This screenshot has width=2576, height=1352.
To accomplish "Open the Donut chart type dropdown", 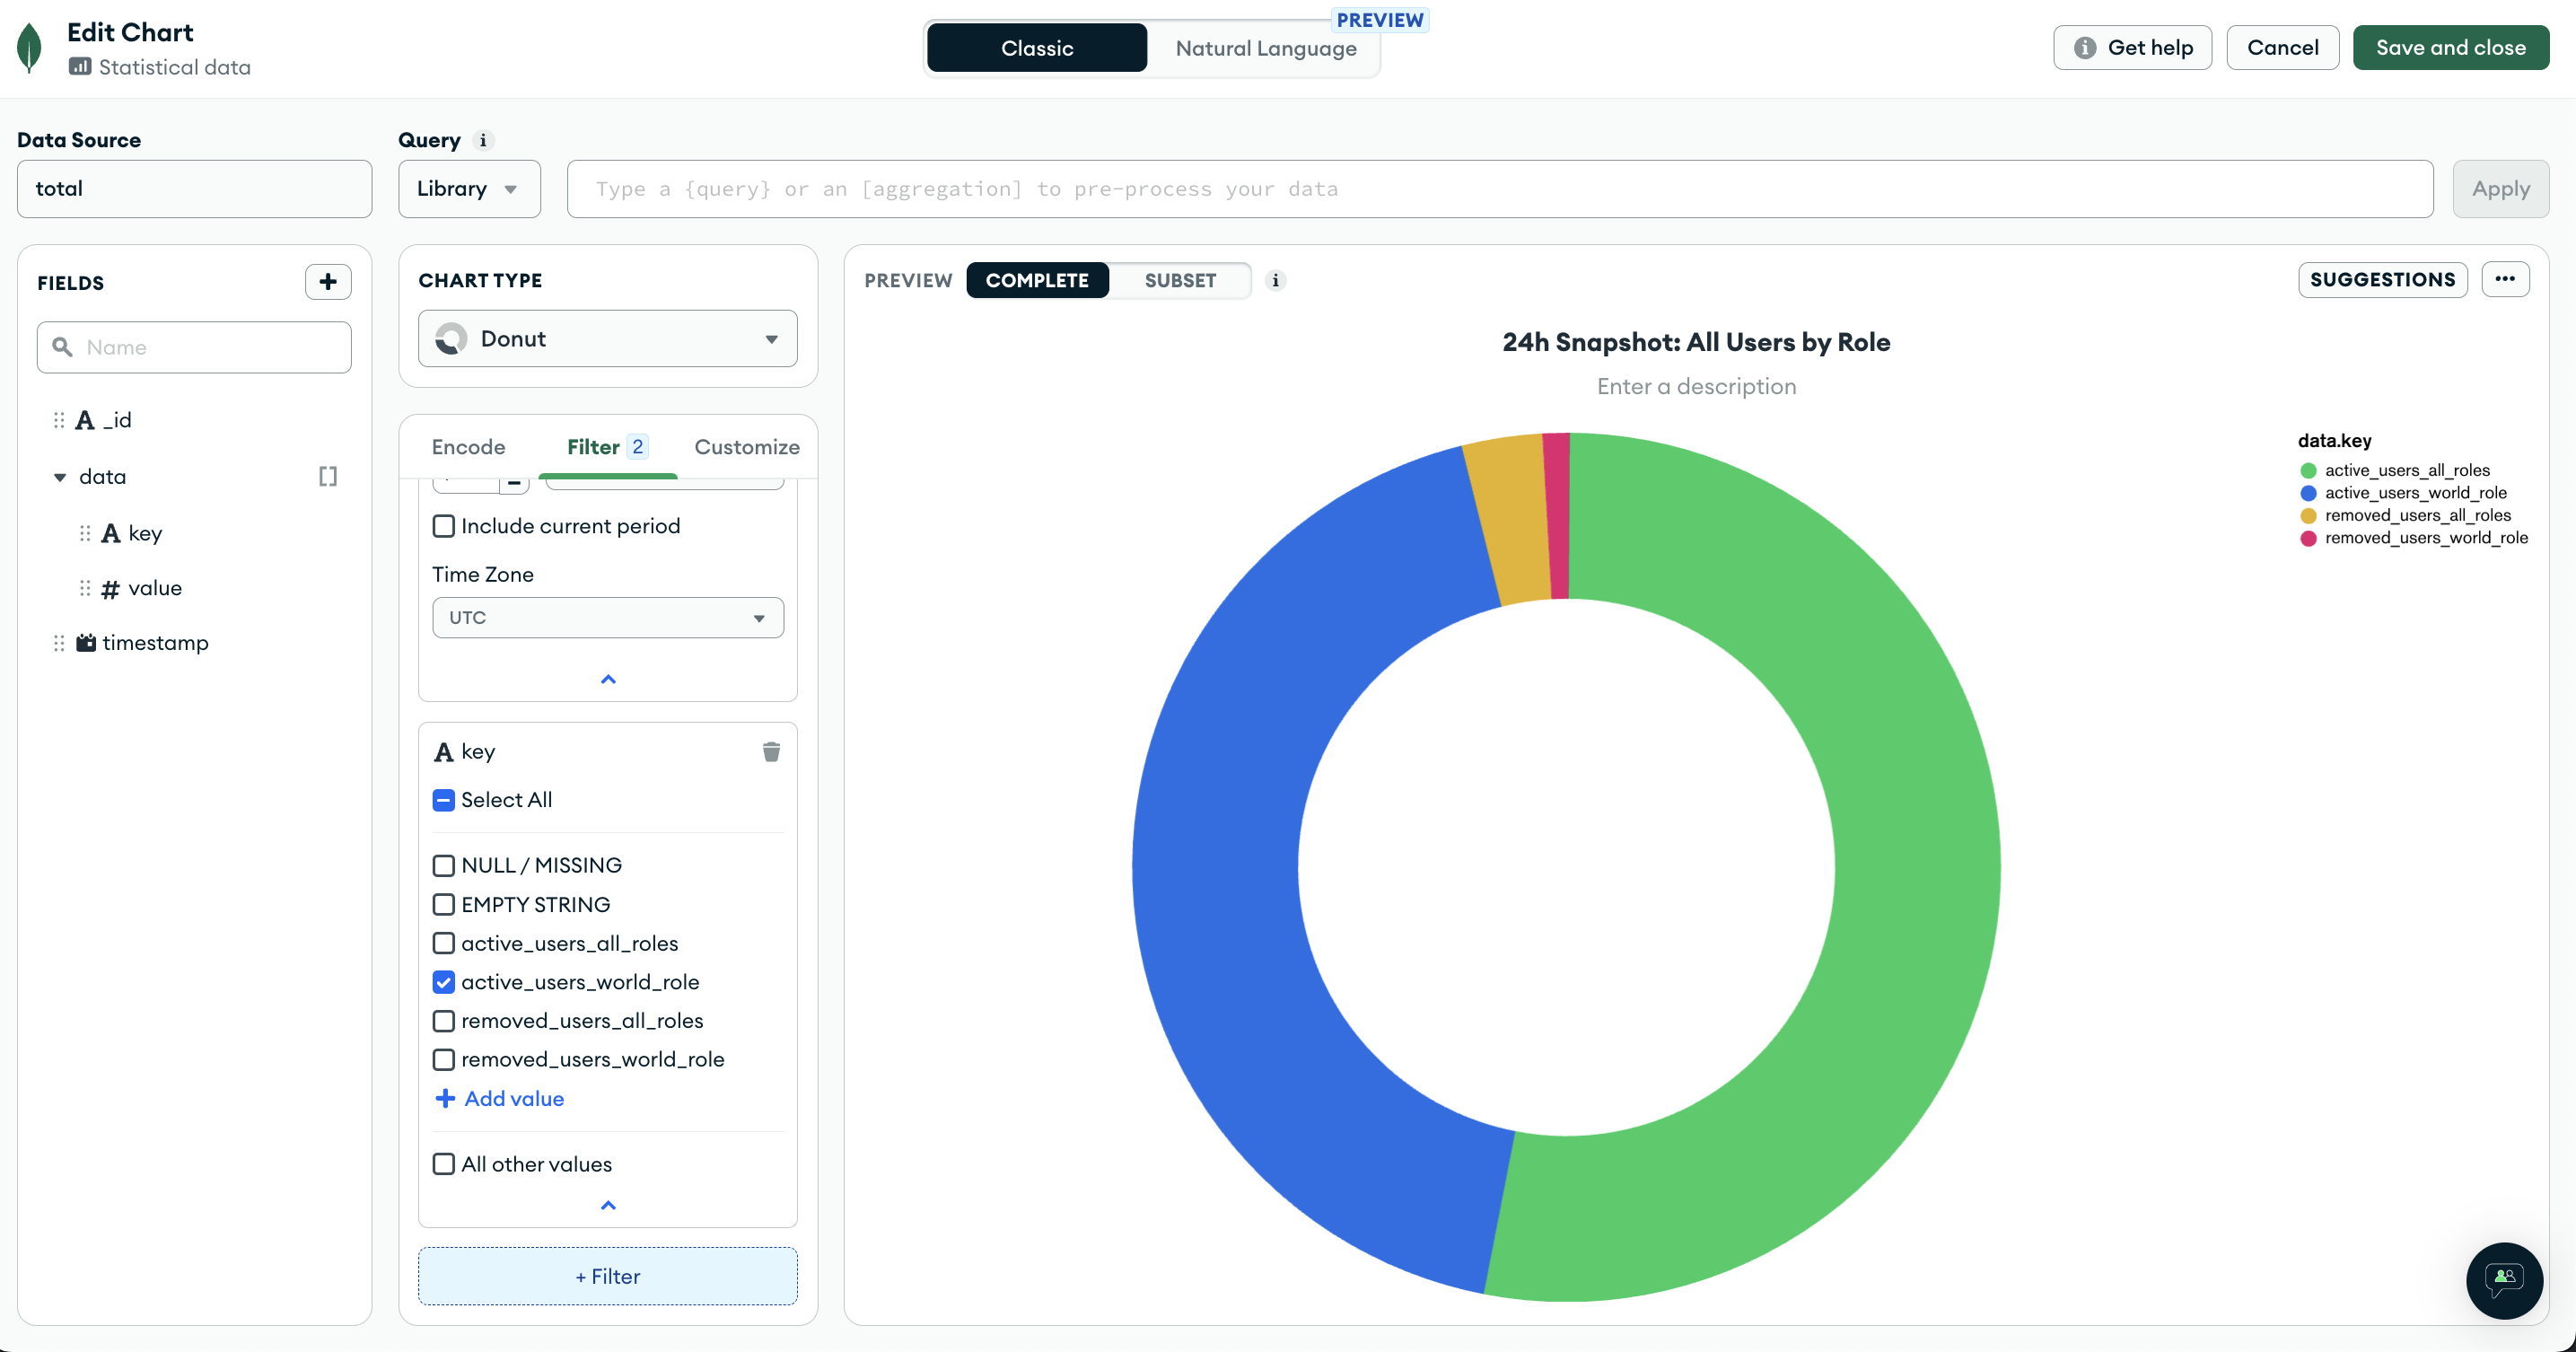I will point(607,339).
